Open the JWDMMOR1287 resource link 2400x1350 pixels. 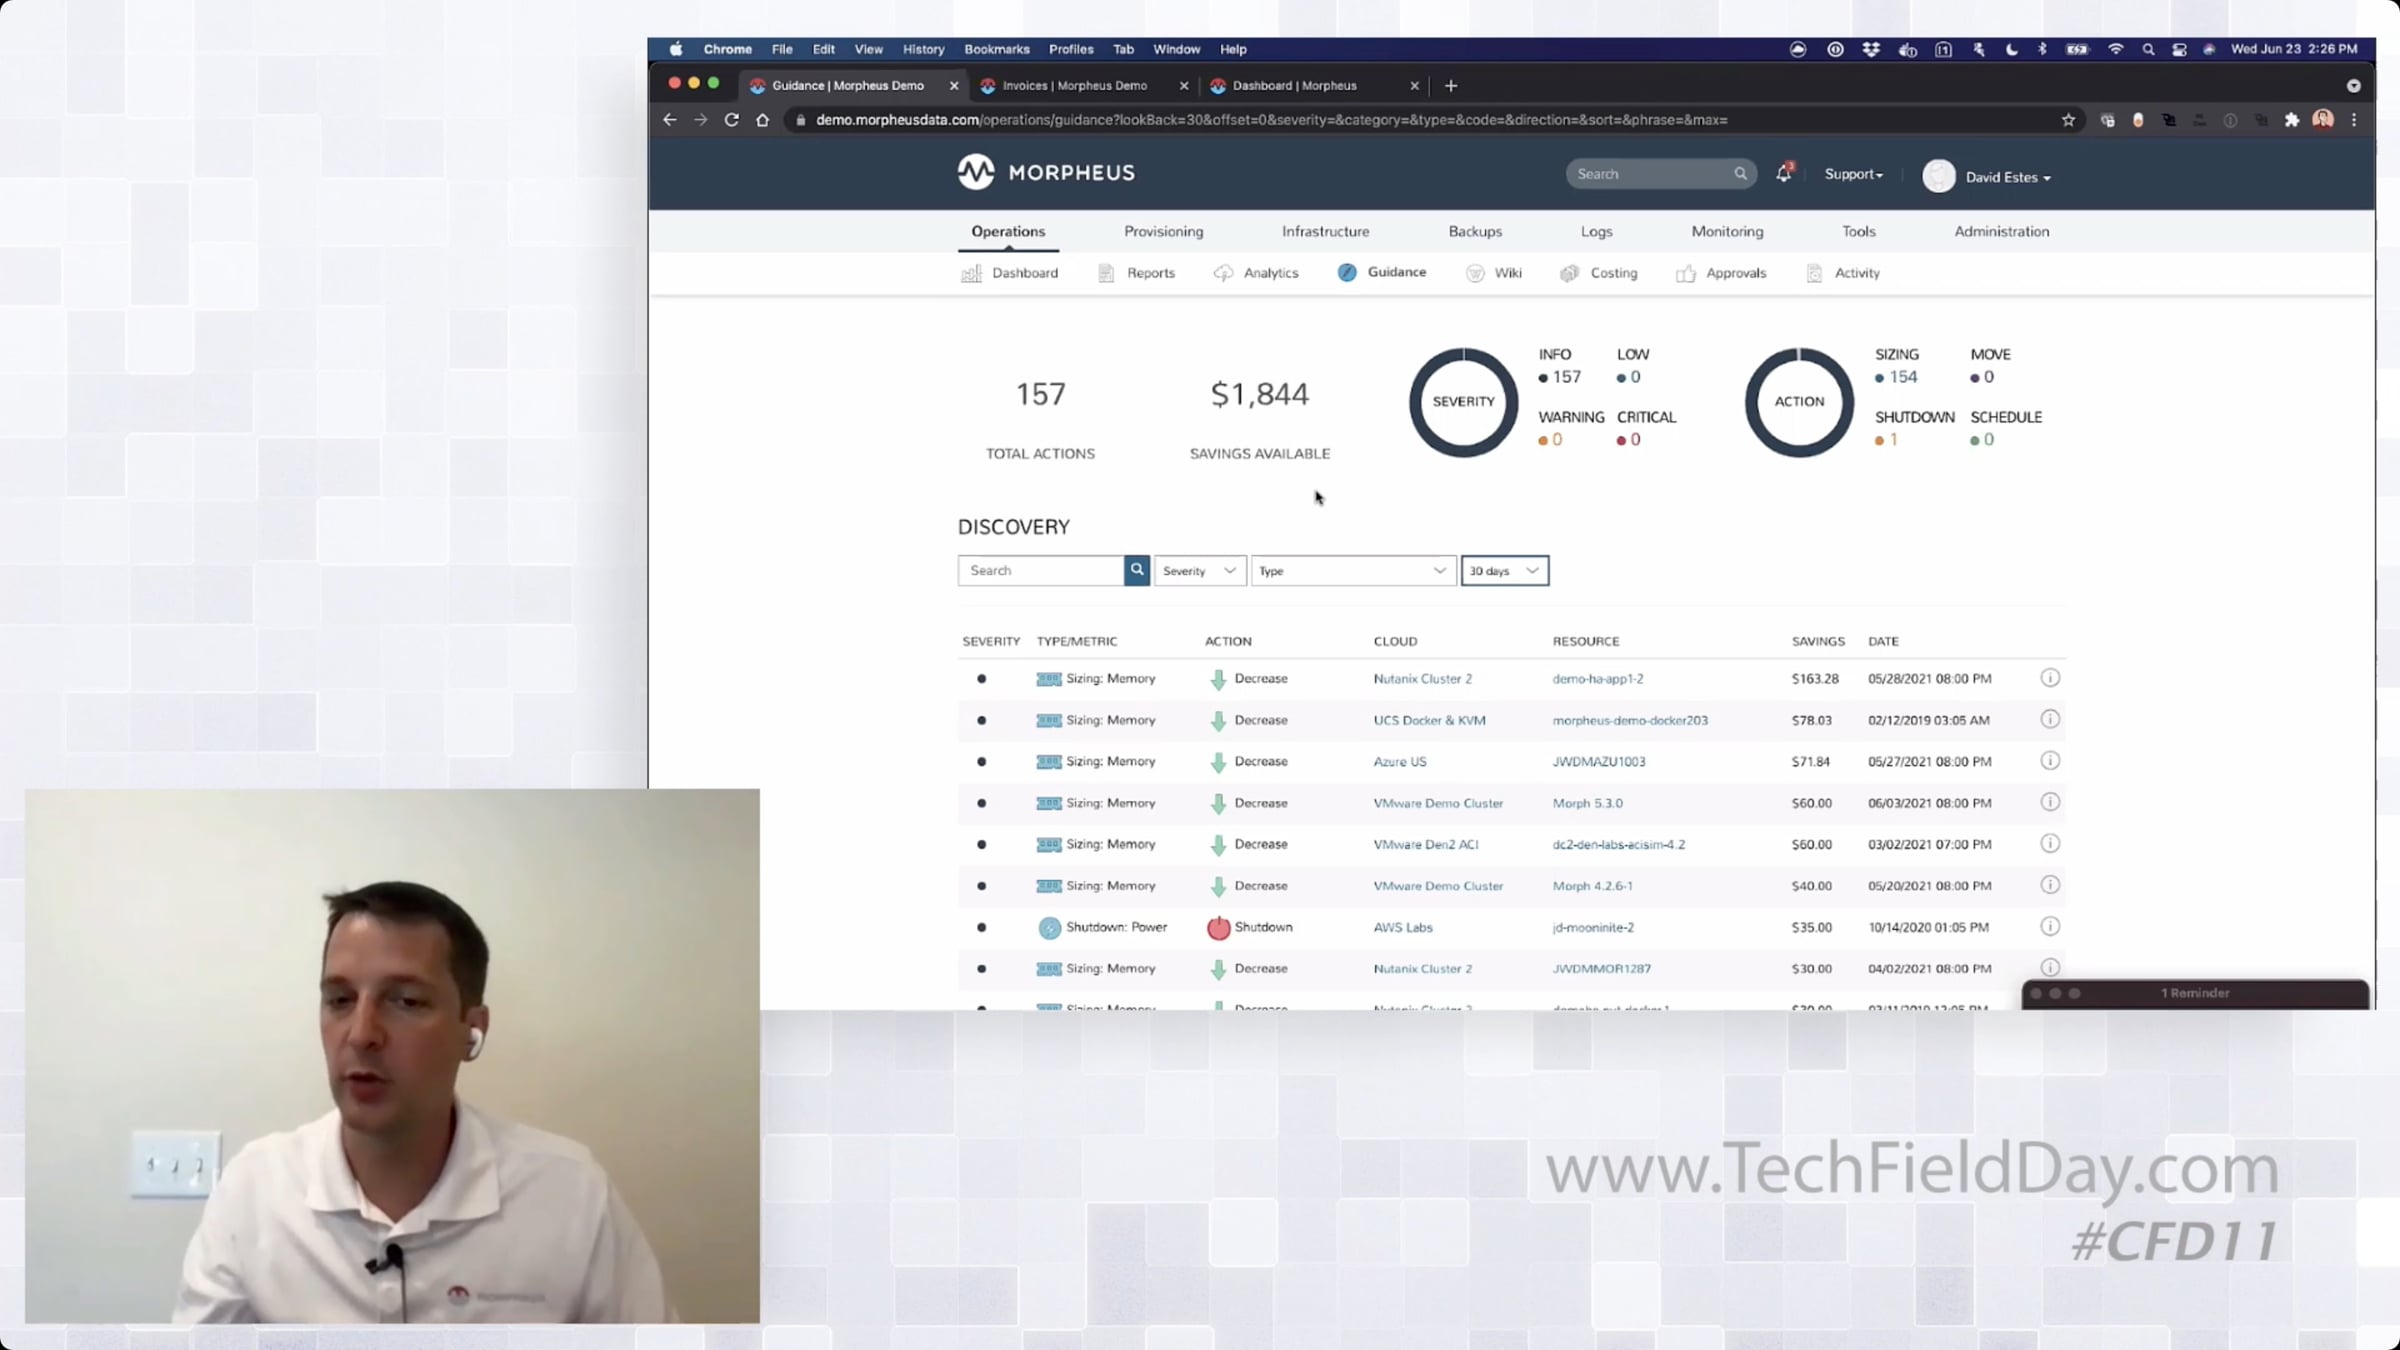(x=1602, y=969)
